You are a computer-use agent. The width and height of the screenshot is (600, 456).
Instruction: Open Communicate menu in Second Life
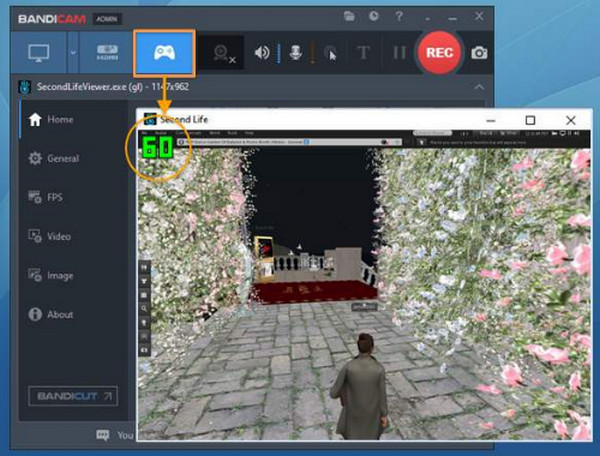(188, 133)
